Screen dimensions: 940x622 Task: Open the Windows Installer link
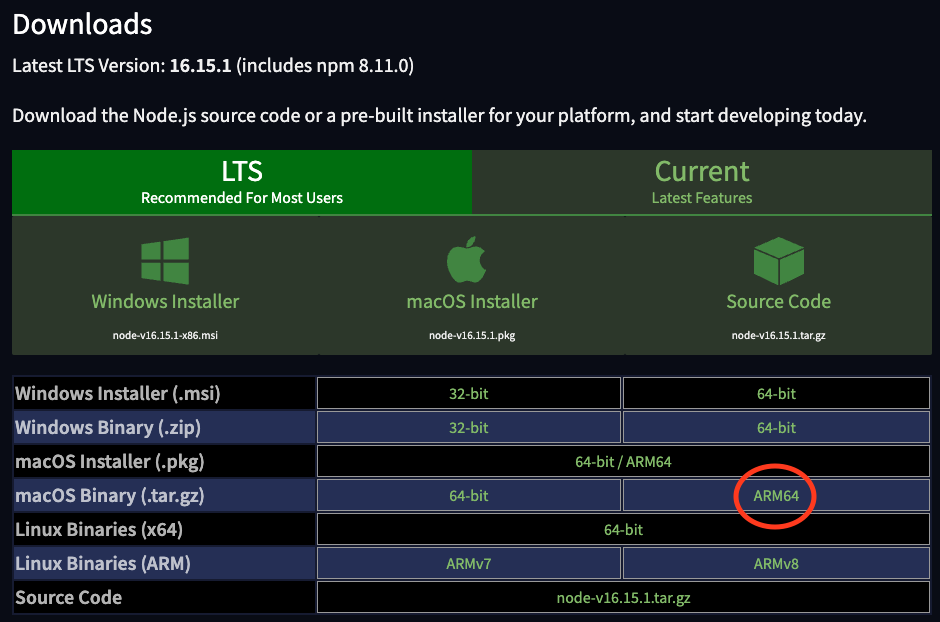(165, 301)
